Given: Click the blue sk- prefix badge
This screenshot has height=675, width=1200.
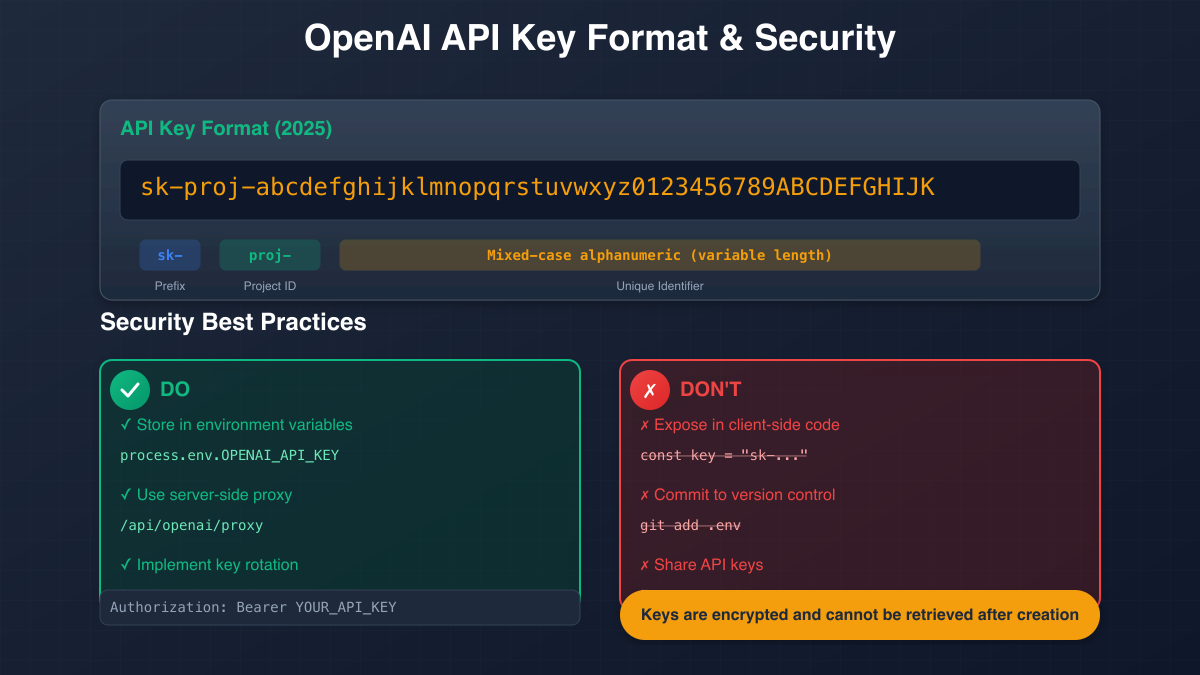Looking at the screenshot, I should [x=170, y=255].
